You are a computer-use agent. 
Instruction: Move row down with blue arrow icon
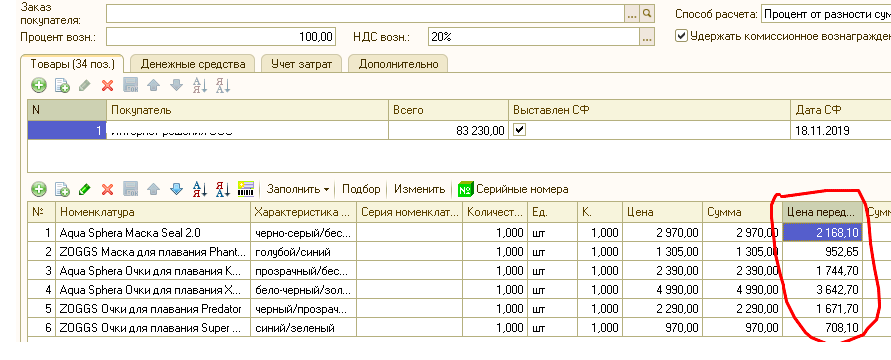point(177,189)
